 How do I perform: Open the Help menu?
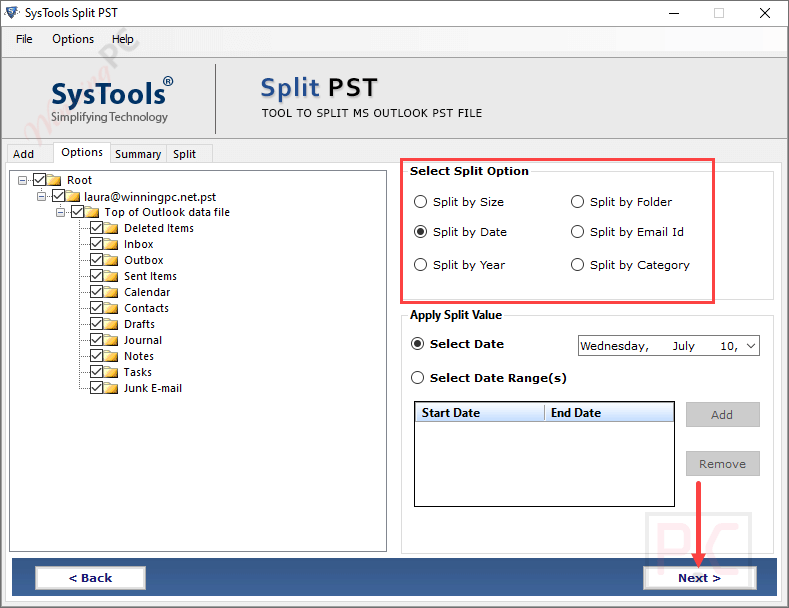pyautogui.click(x=122, y=39)
